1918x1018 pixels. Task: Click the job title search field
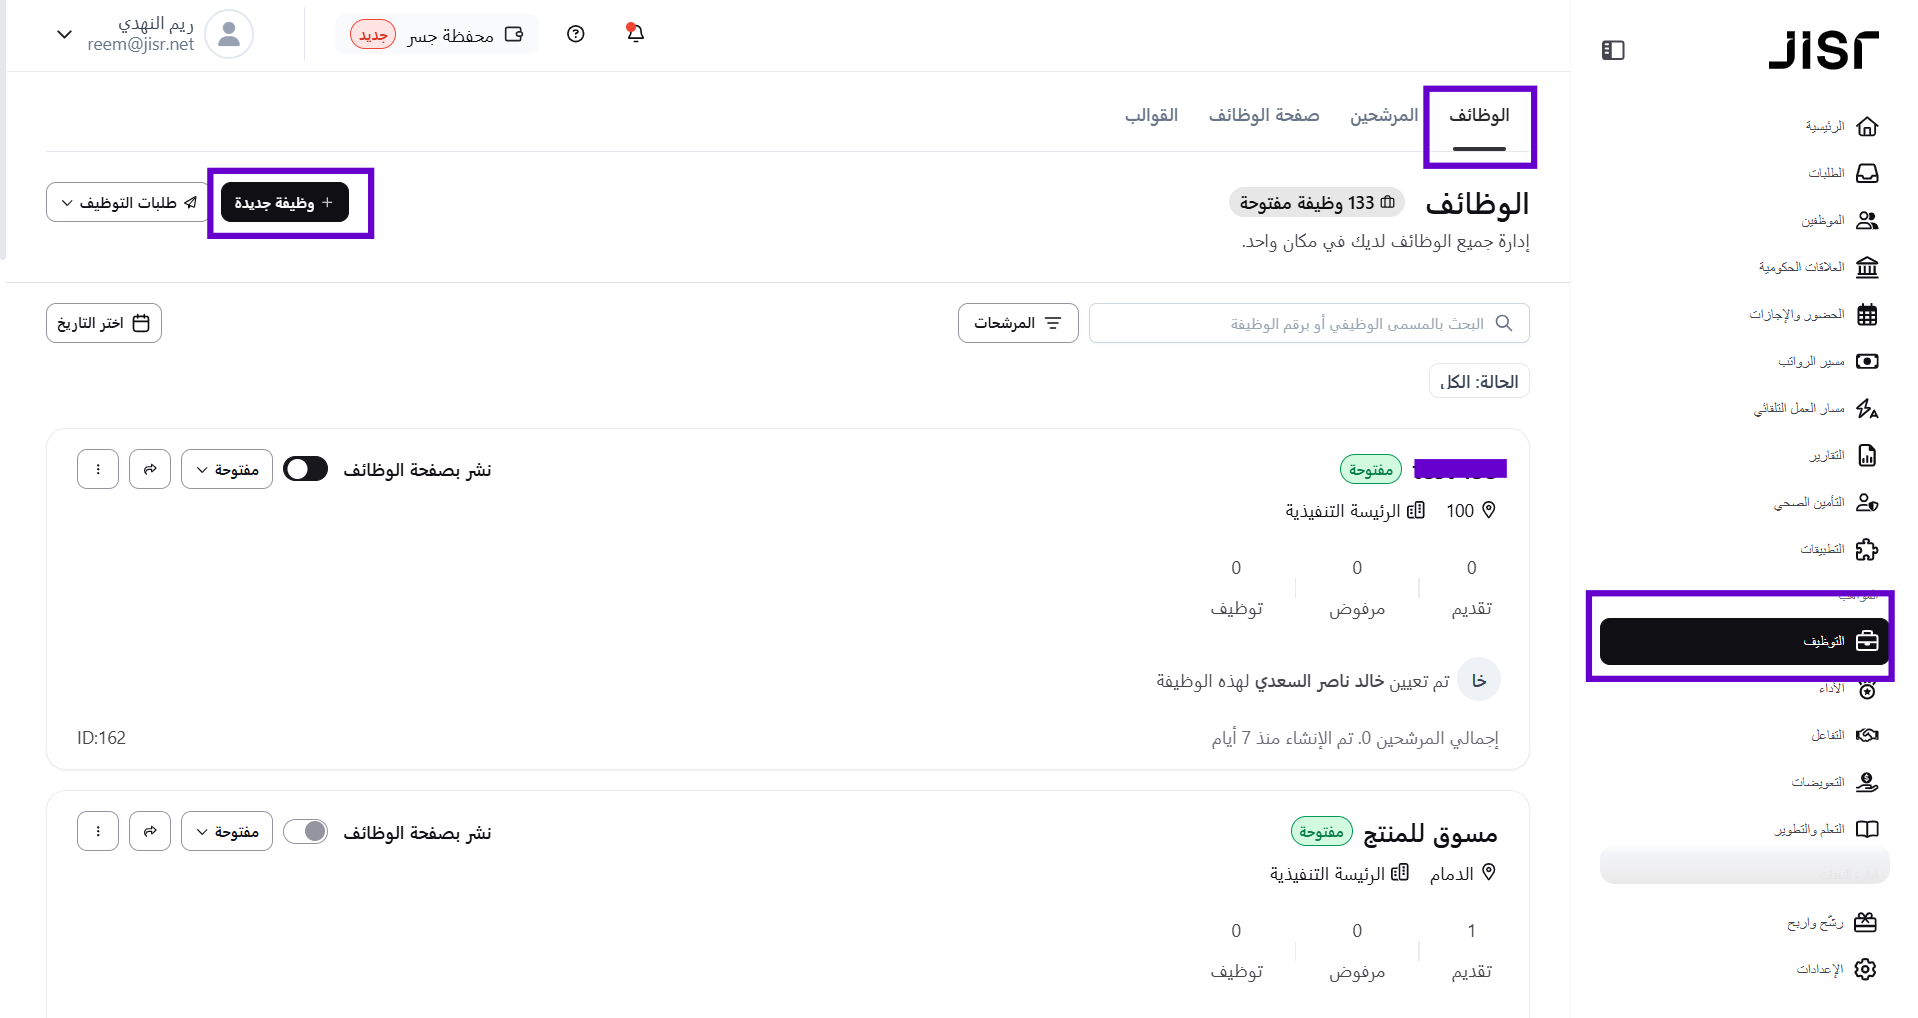(1300, 324)
